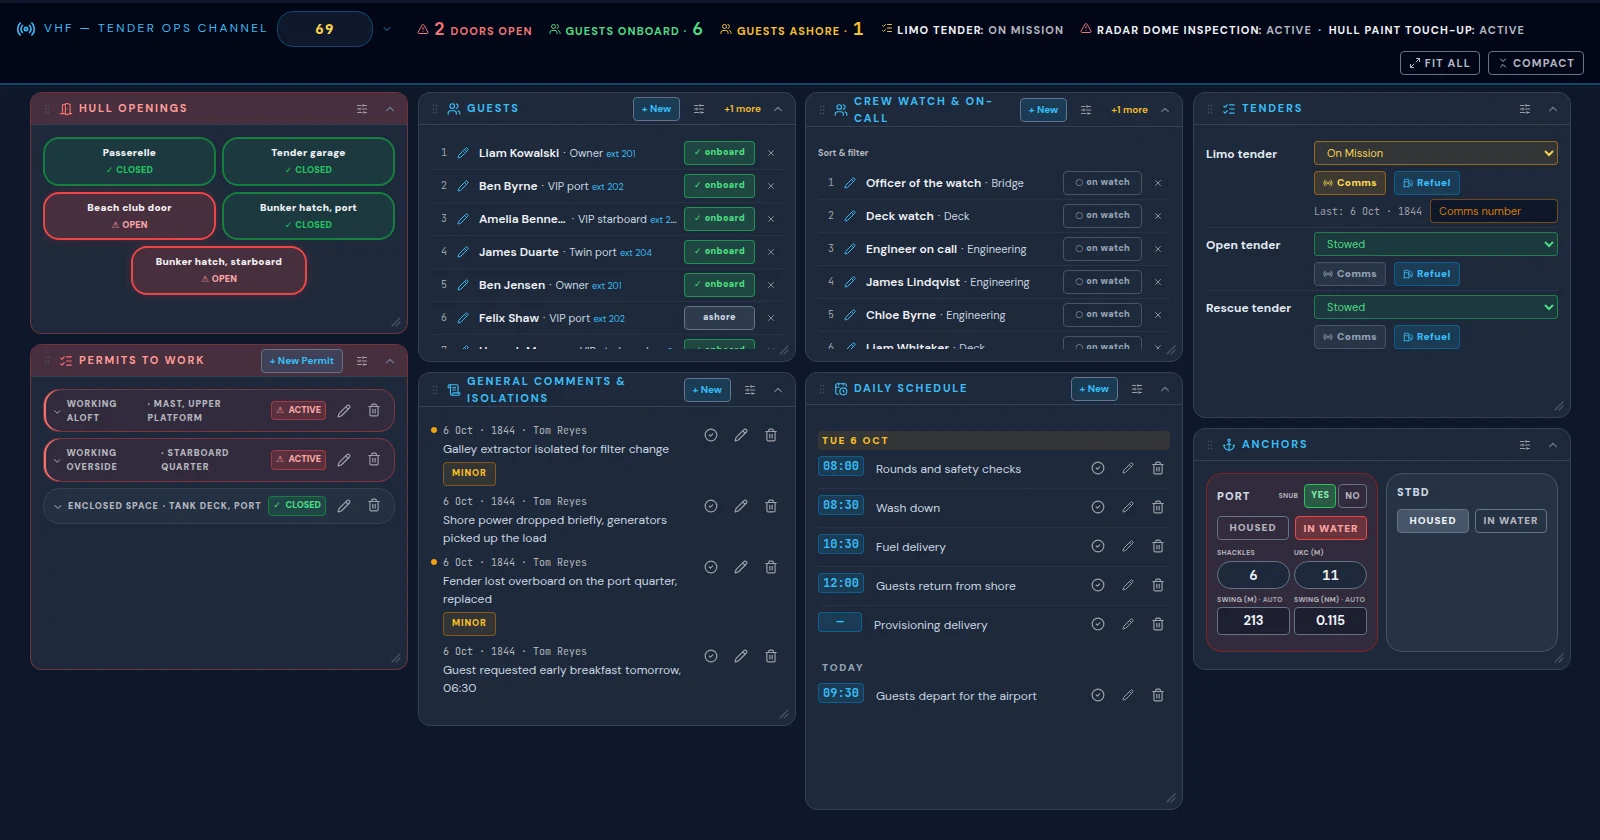Screen dimensions: 1600x840
Task: Remove Deck watch from crew list
Action: 1158,216
